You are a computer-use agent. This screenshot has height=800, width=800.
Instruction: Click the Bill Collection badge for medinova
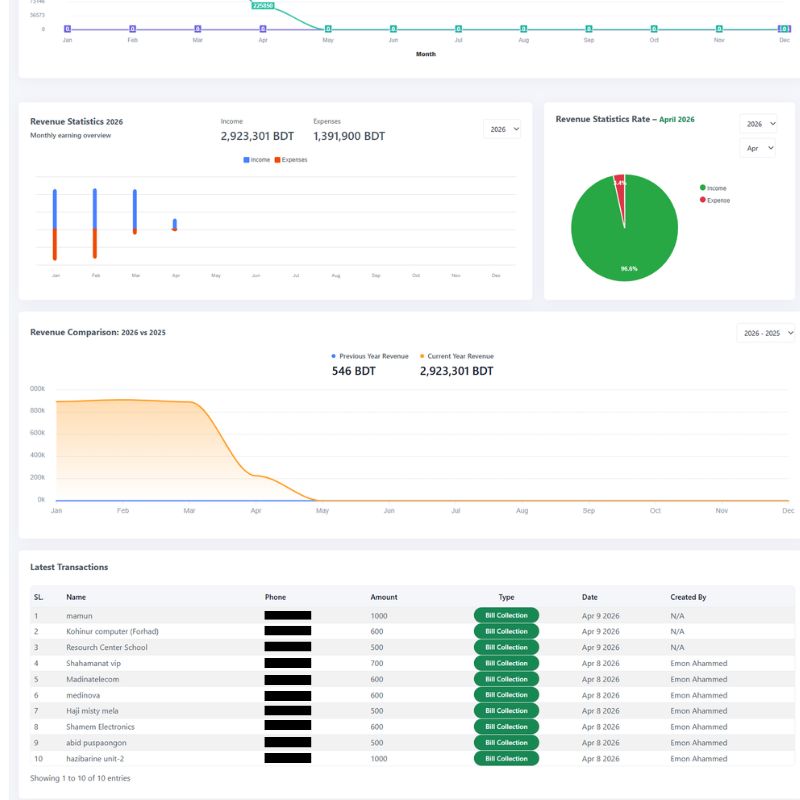point(506,695)
